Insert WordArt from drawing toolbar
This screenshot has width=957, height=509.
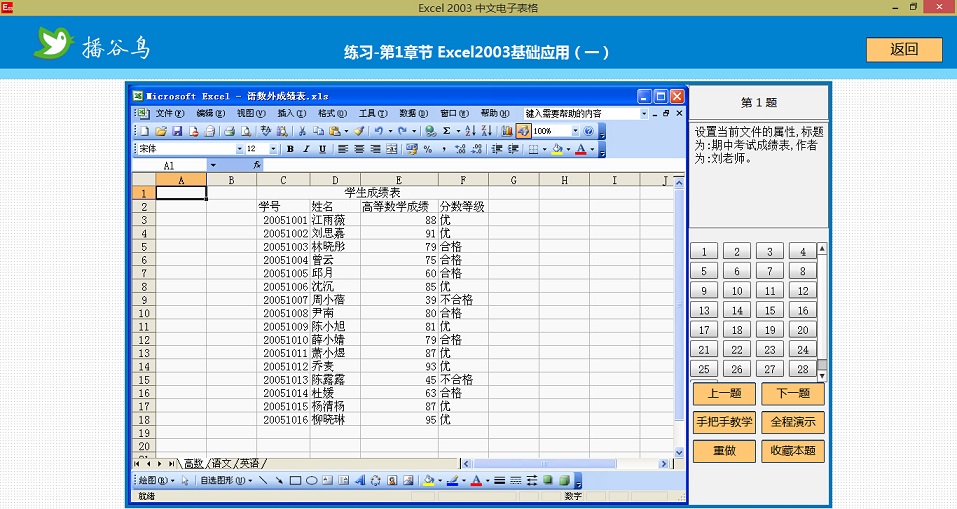click(x=359, y=481)
